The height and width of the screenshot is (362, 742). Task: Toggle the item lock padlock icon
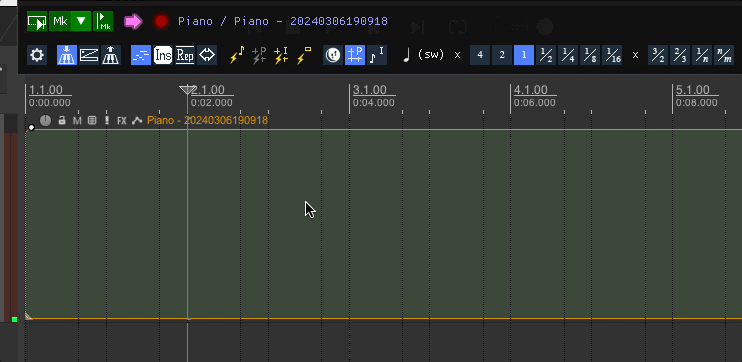[x=62, y=120]
